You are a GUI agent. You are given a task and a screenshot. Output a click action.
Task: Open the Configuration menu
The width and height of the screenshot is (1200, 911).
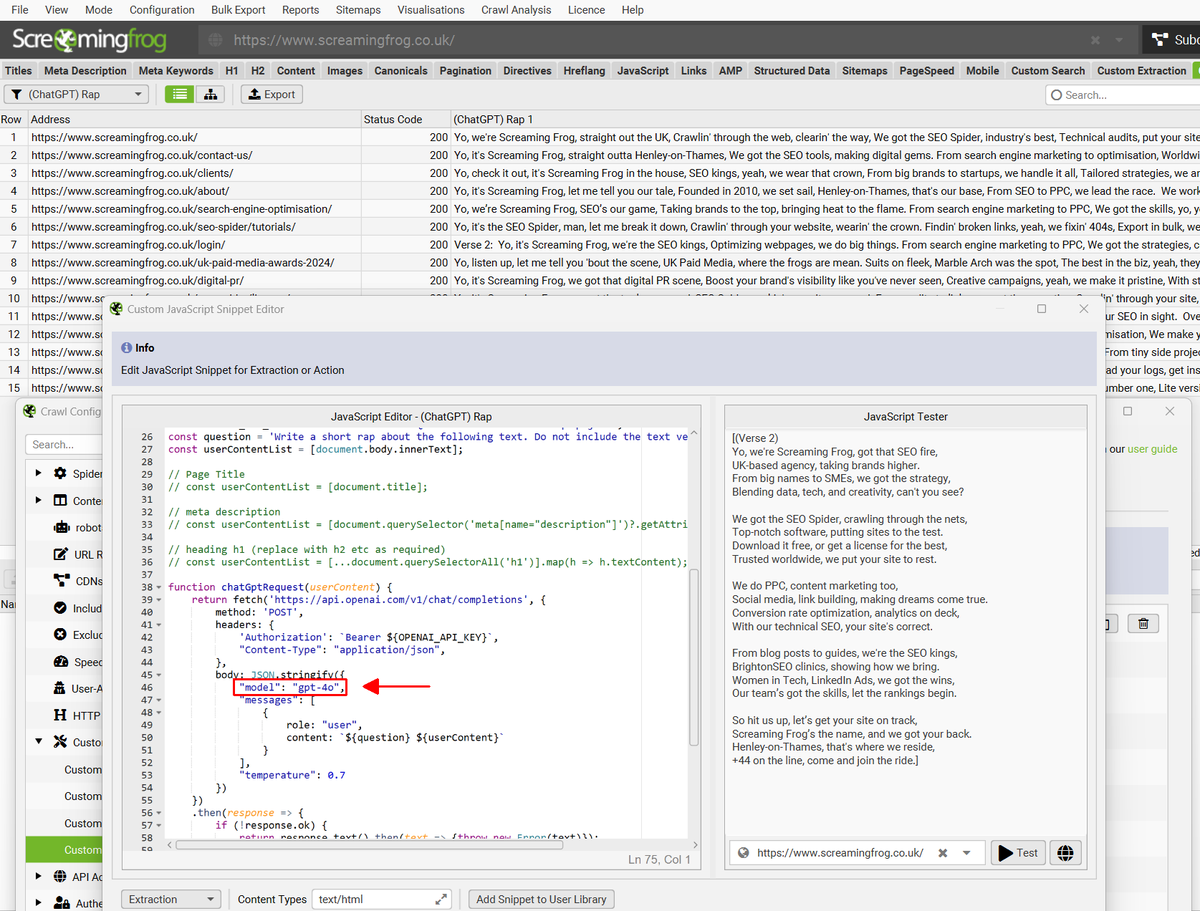click(162, 10)
